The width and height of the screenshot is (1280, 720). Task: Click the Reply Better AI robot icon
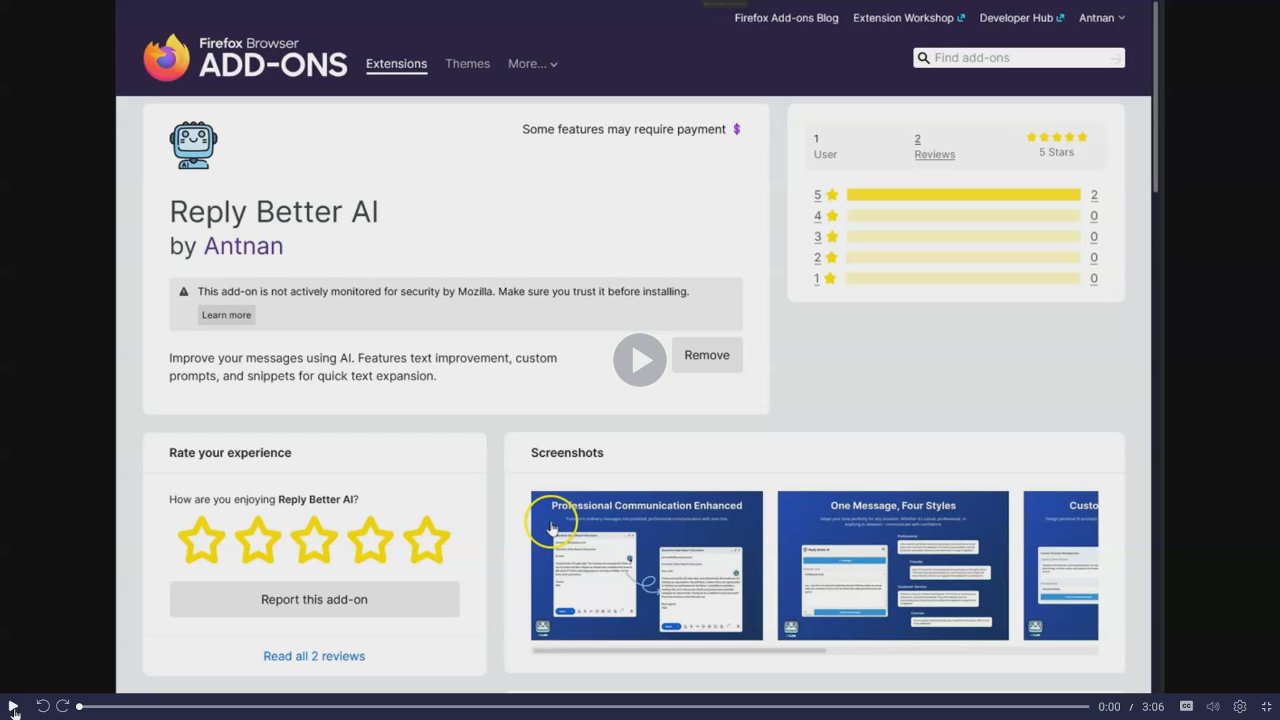pyautogui.click(x=193, y=145)
